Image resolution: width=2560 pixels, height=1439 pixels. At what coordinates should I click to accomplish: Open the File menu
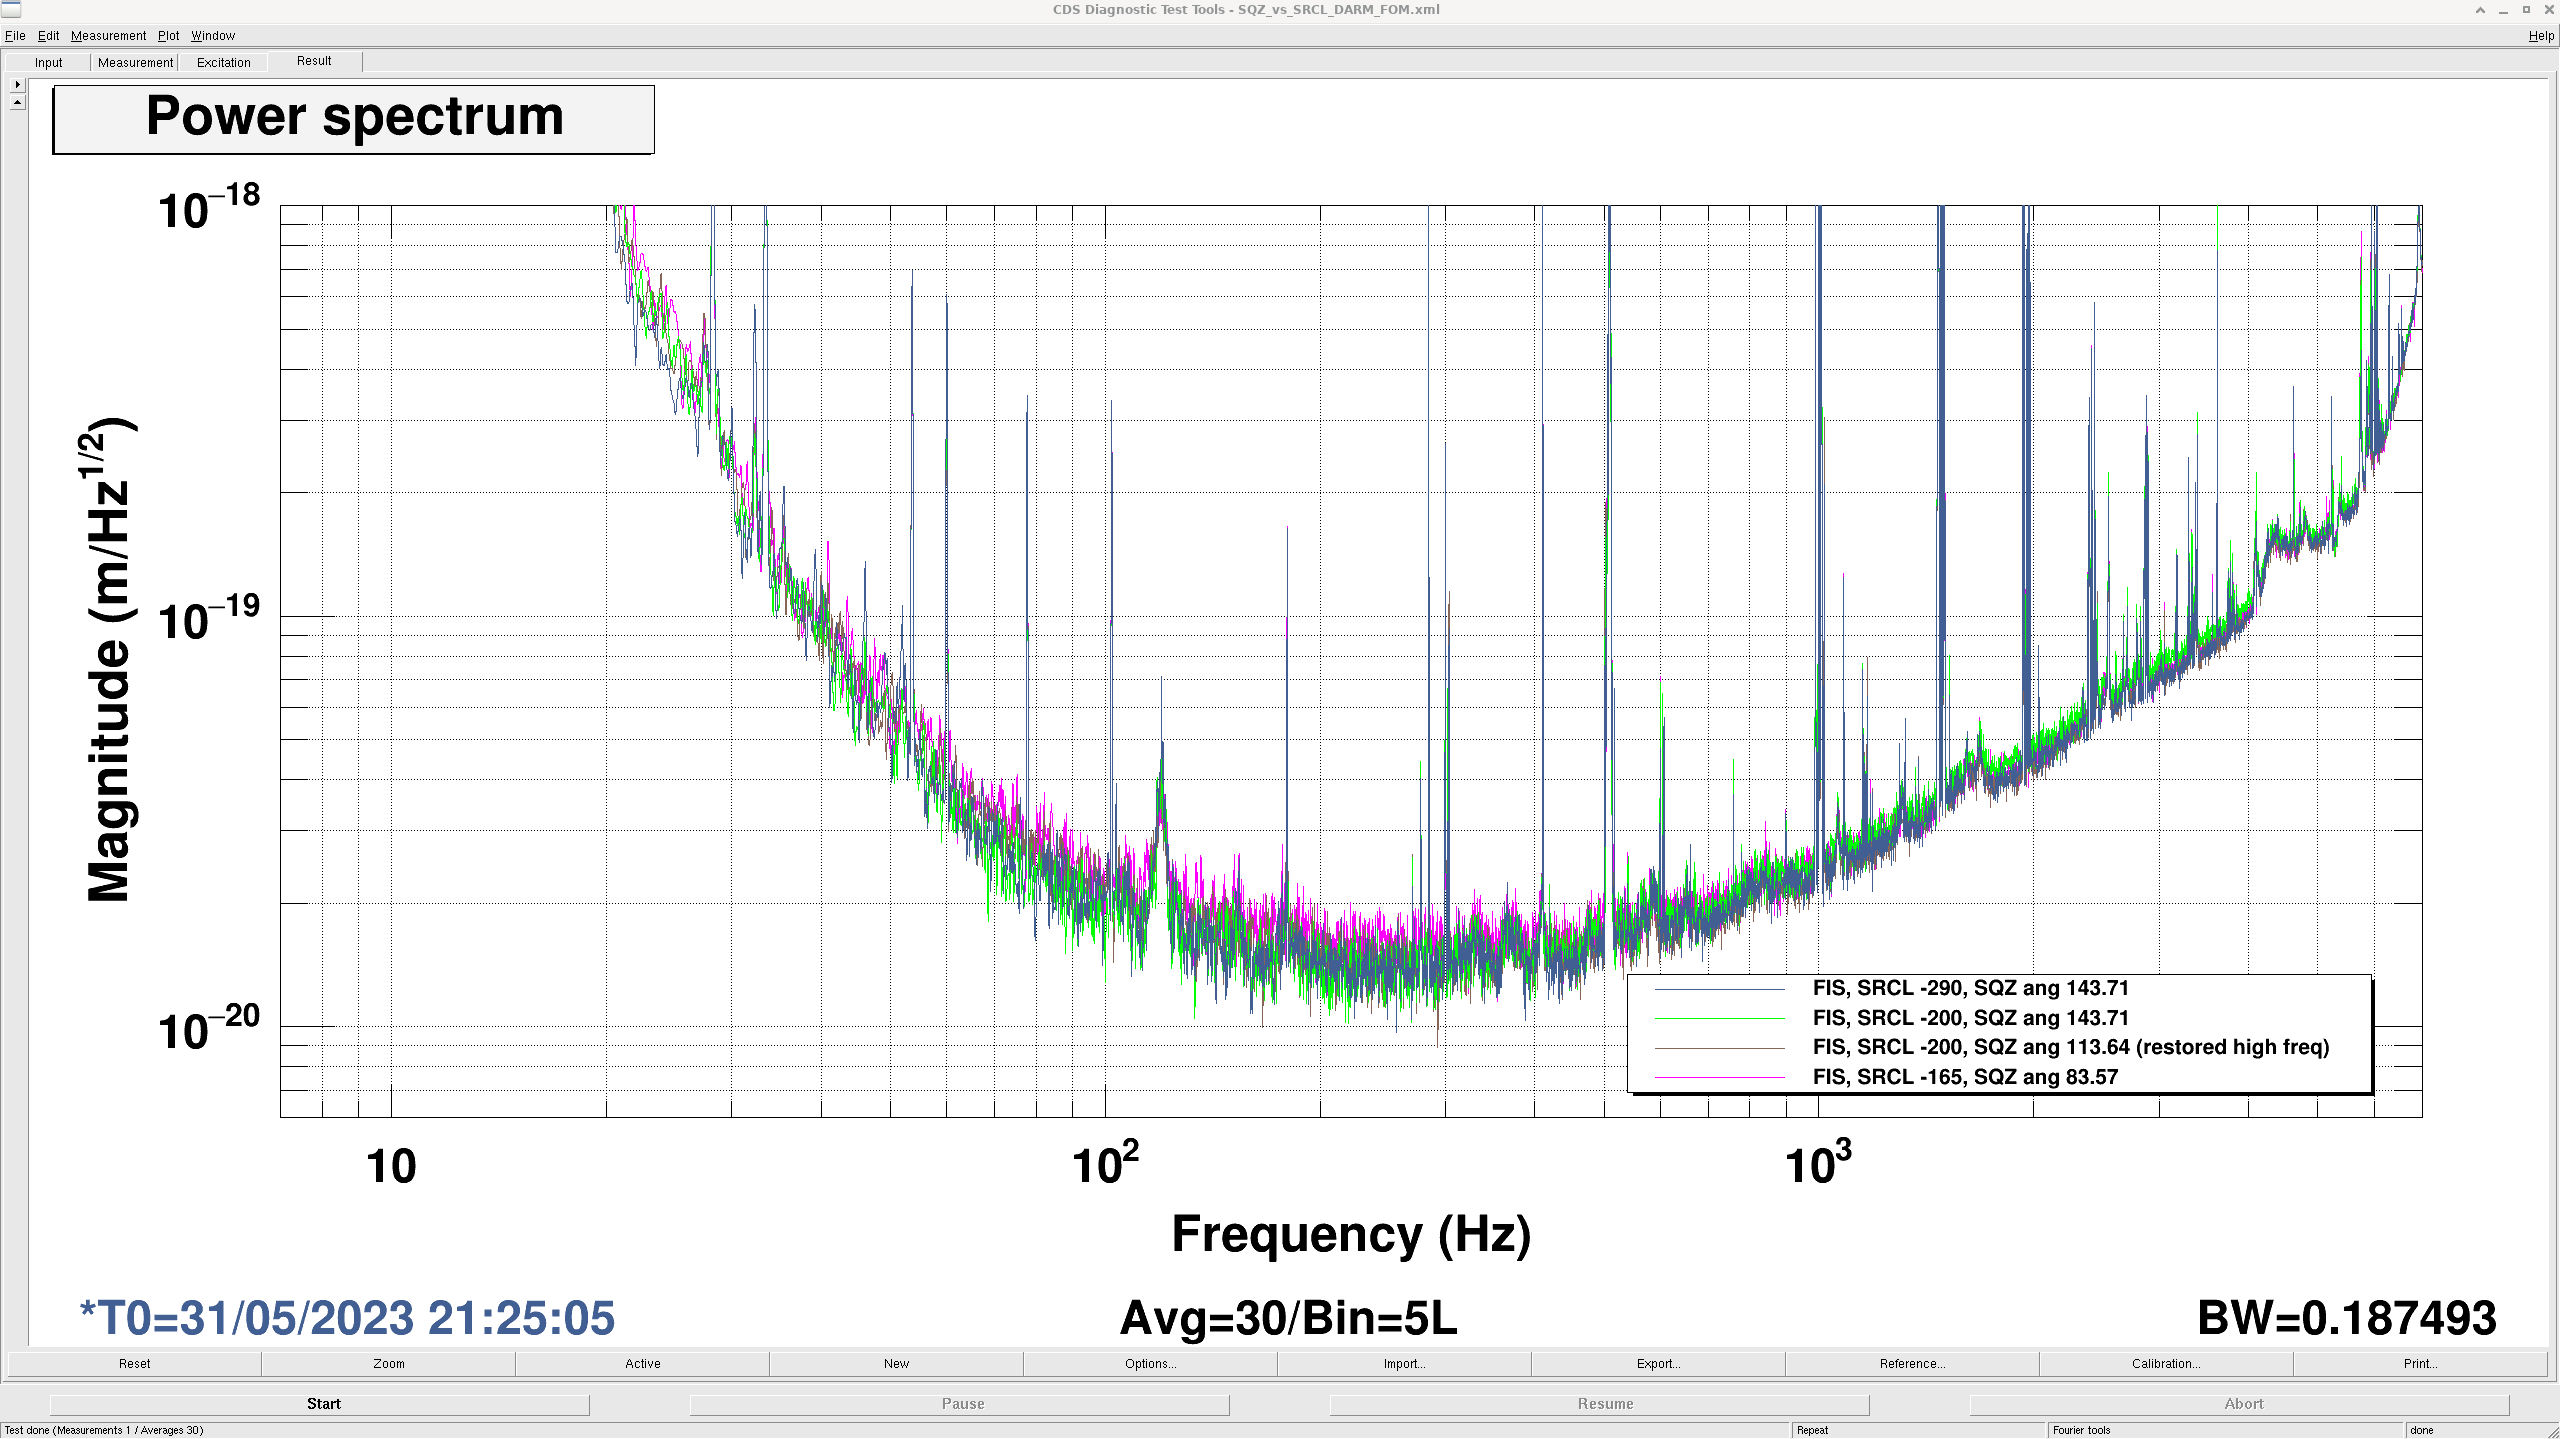(15, 35)
